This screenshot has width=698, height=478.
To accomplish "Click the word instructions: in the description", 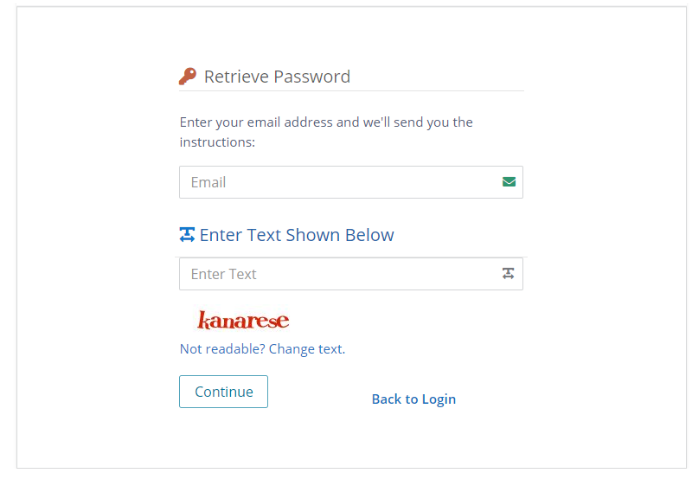I will [217, 142].
